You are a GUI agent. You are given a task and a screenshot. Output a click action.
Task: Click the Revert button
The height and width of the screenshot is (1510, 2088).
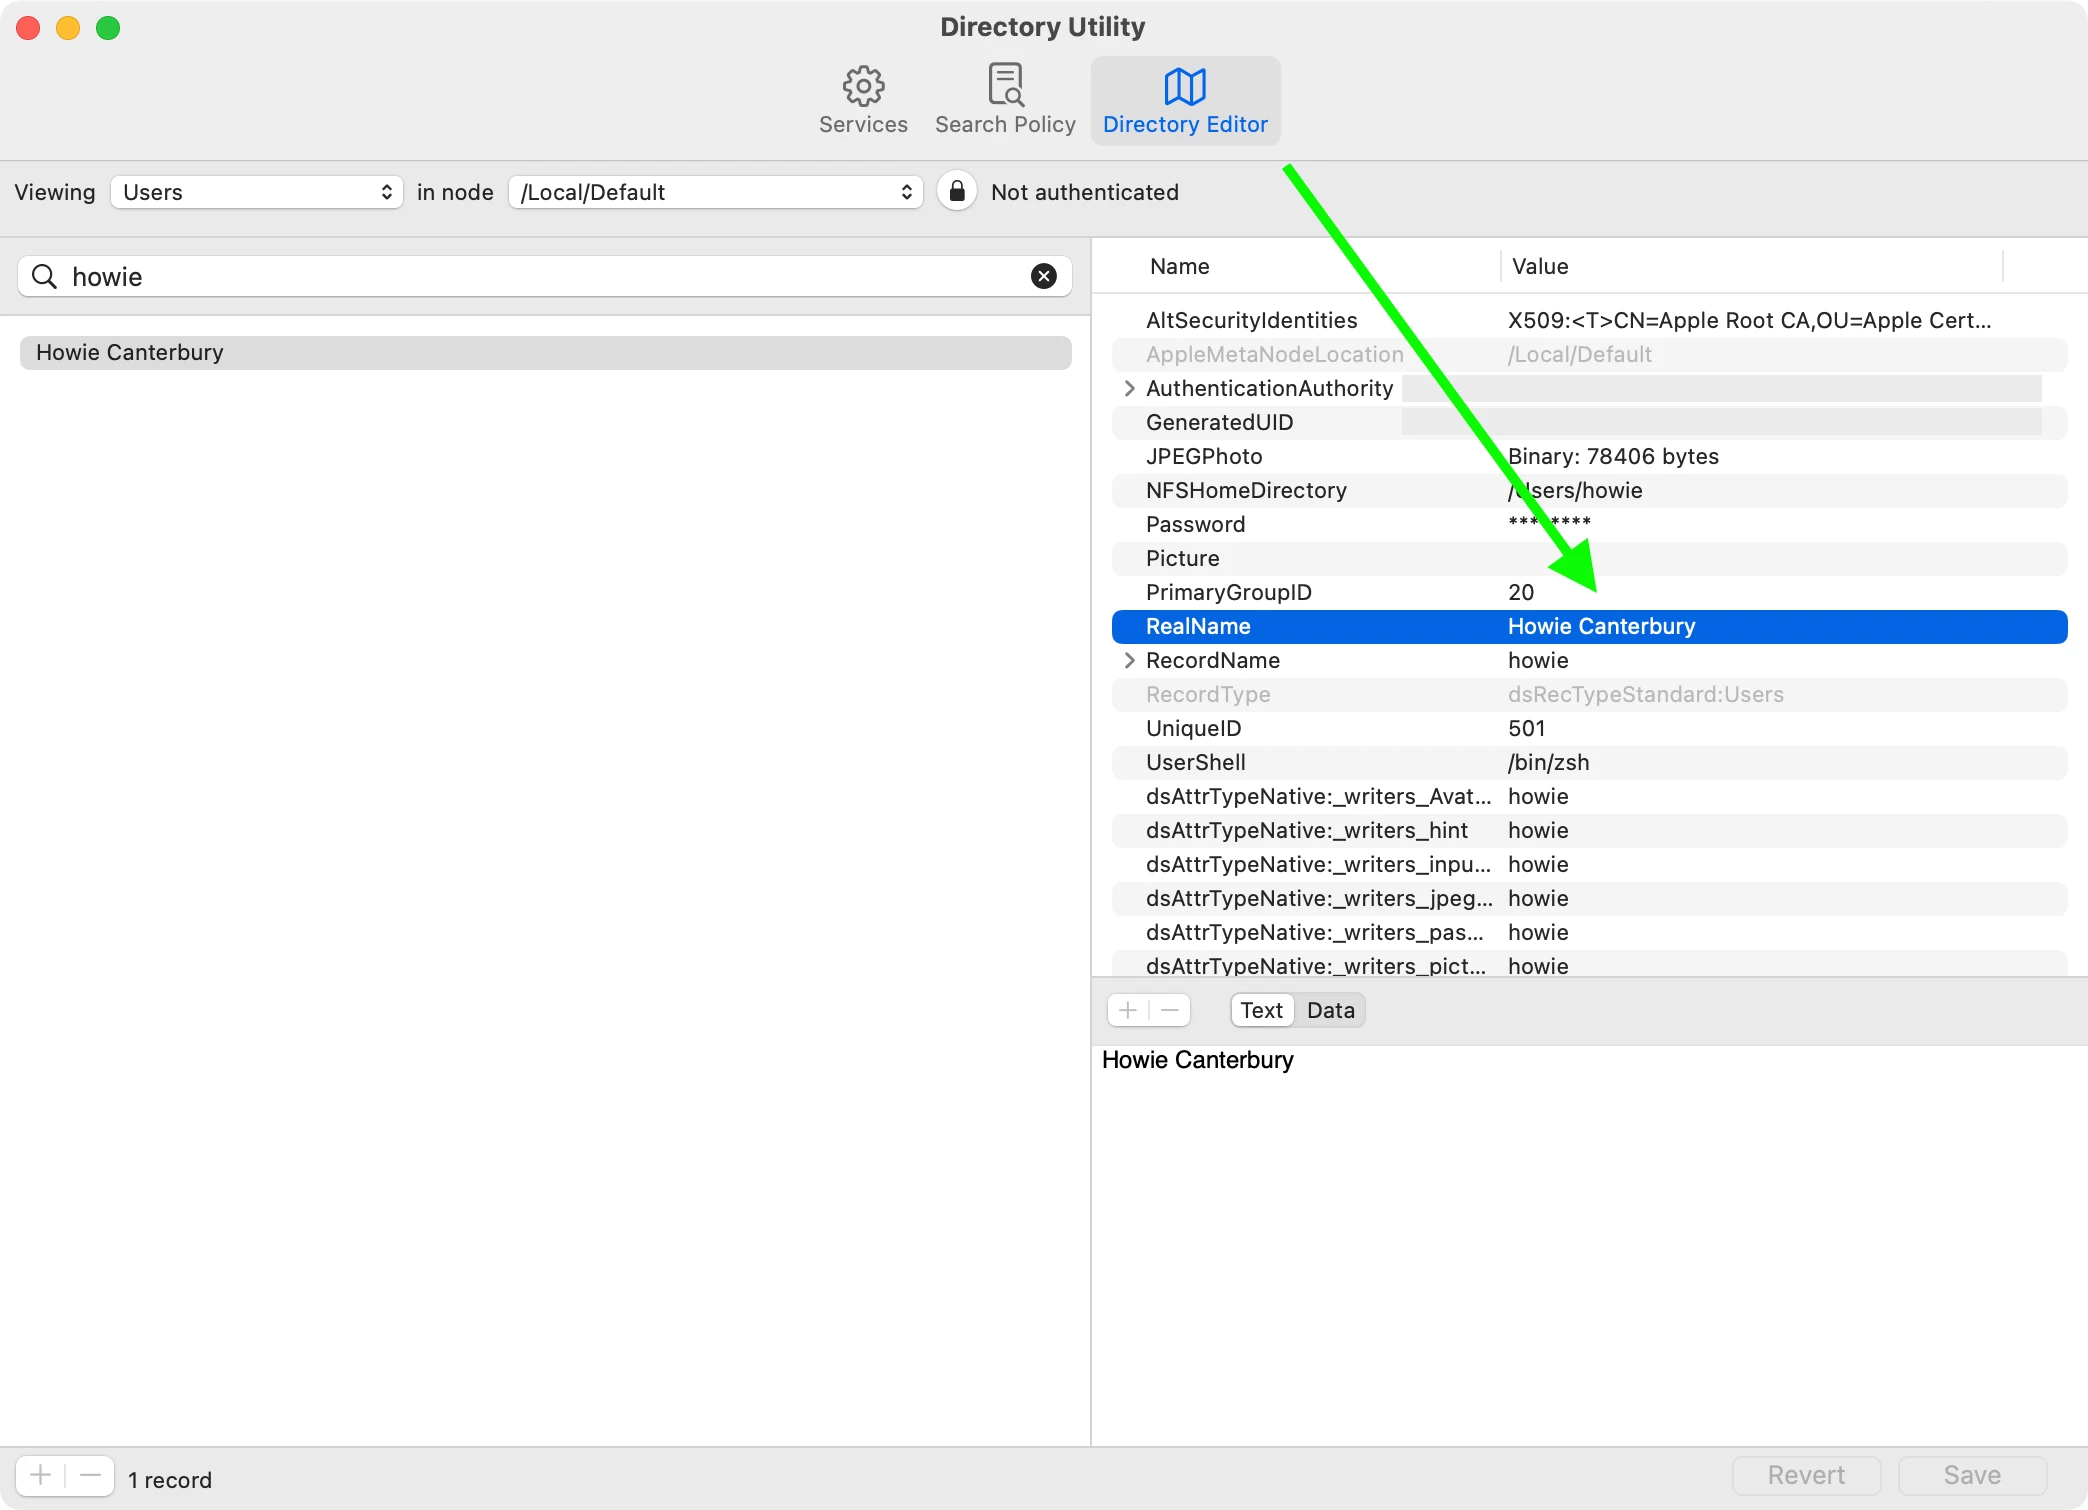[1806, 1475]
